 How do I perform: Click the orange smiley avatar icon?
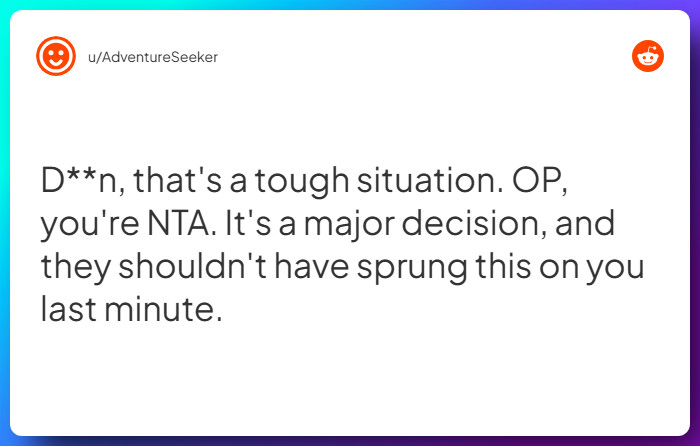56,56
